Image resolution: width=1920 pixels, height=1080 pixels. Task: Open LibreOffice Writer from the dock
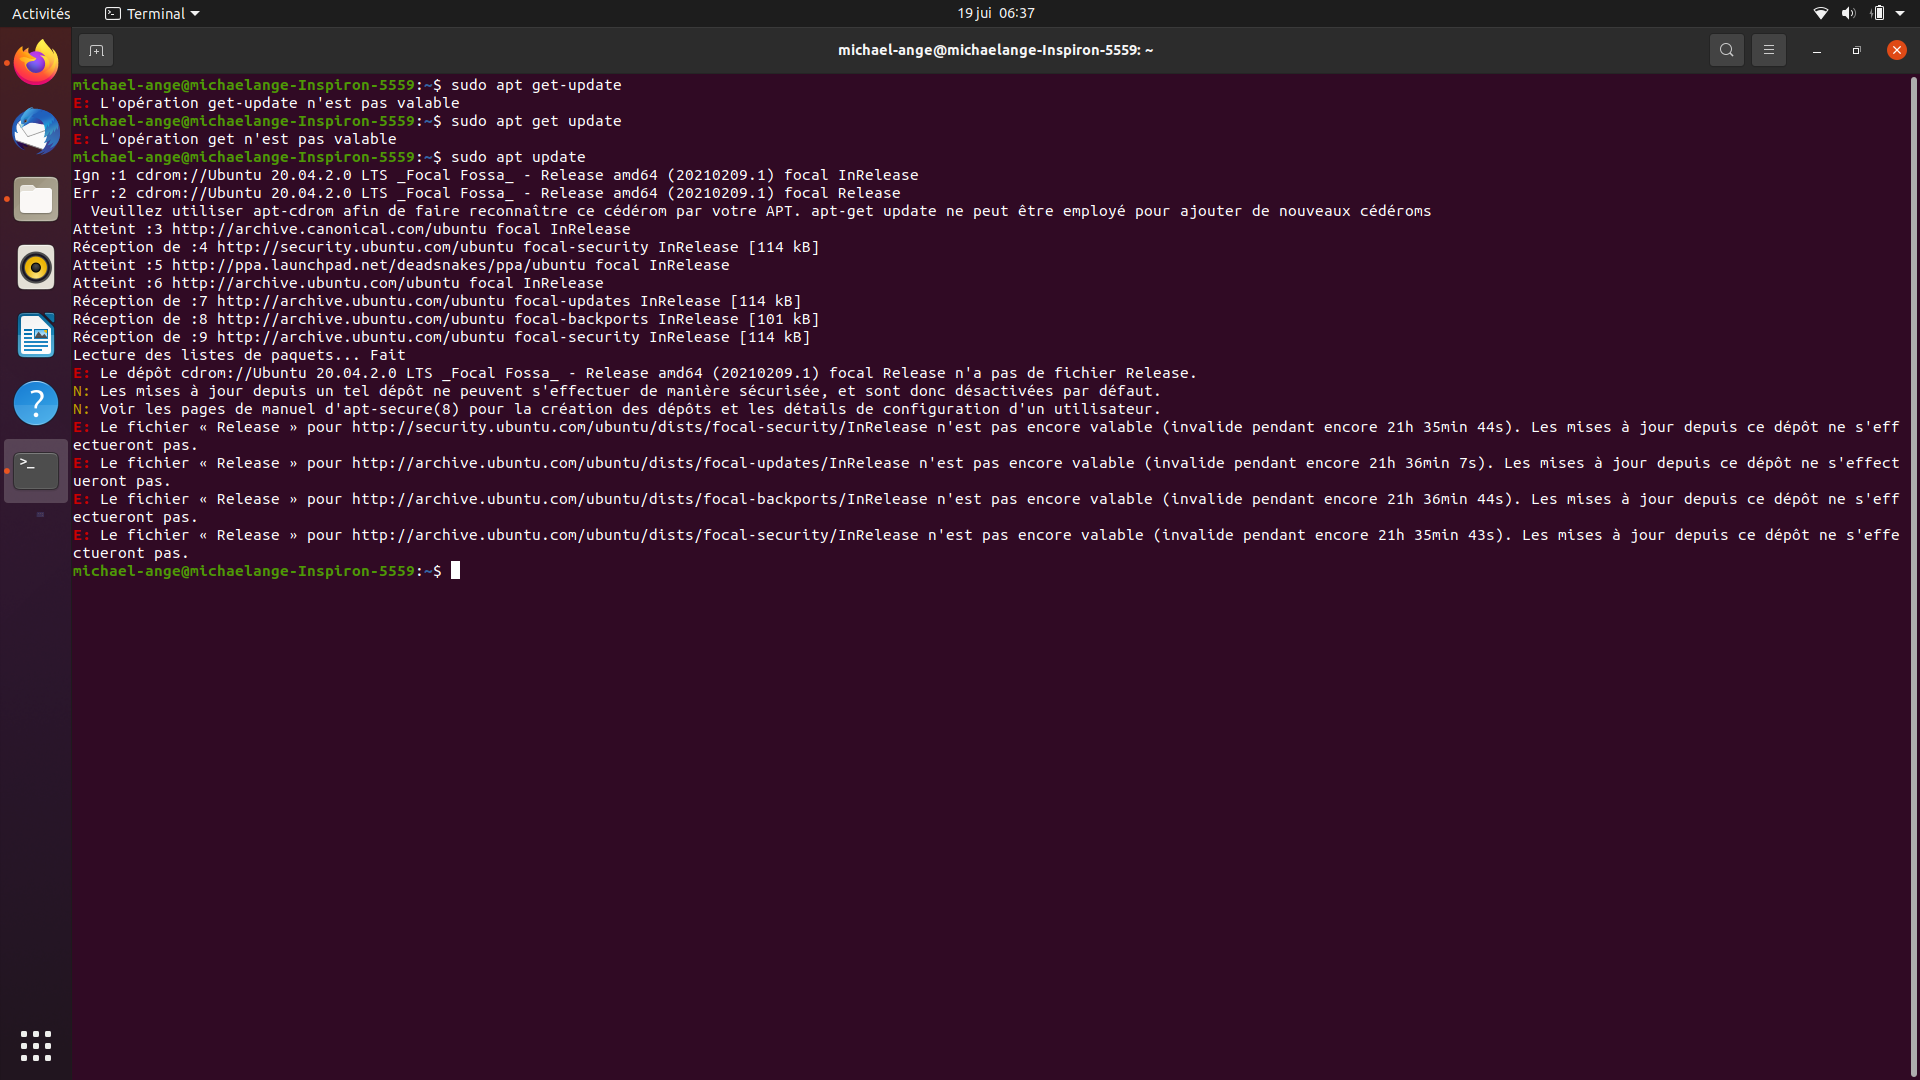36,335
